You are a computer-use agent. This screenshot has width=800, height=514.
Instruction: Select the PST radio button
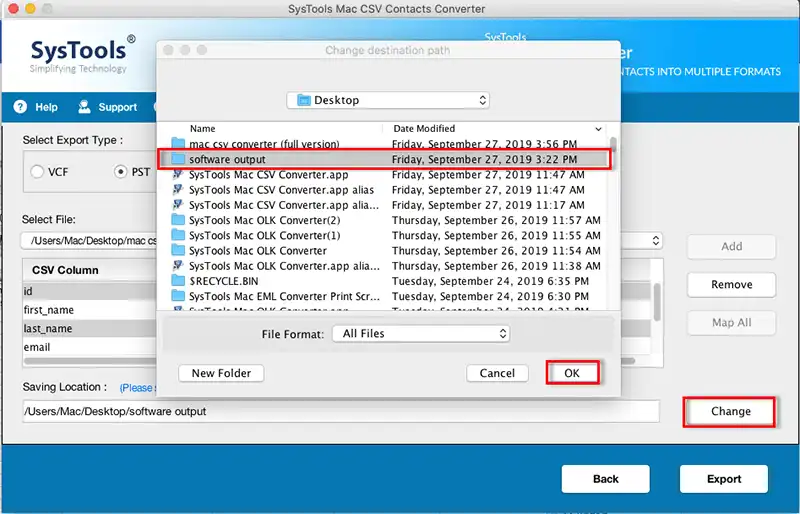click(120, 172)
